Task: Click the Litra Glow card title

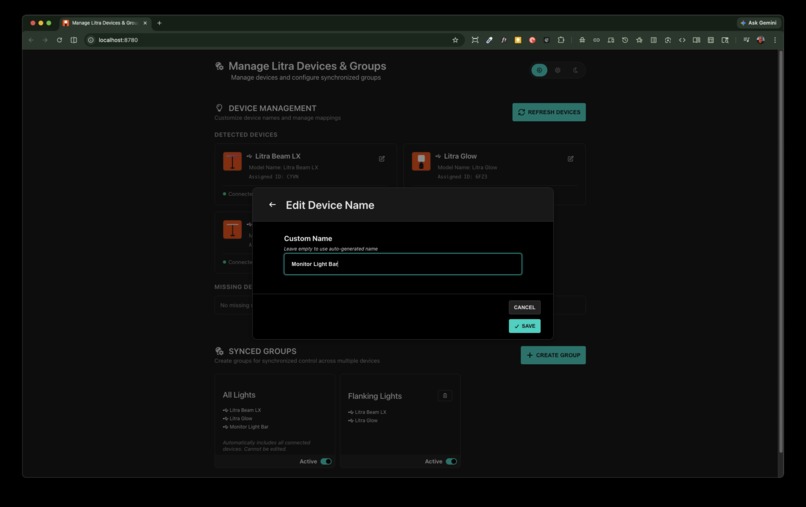Action: (x=460, y=156)
